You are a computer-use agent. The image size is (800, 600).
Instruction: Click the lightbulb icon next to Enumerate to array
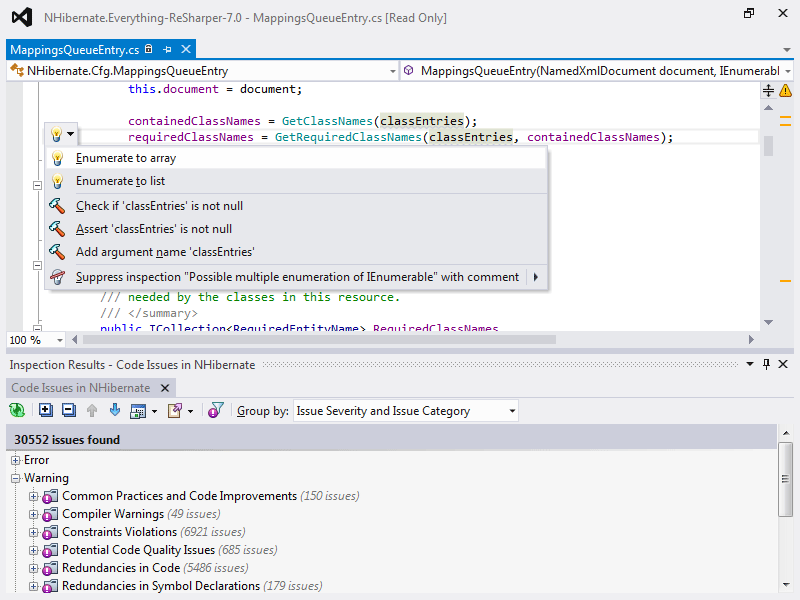[x=58, y=158]
